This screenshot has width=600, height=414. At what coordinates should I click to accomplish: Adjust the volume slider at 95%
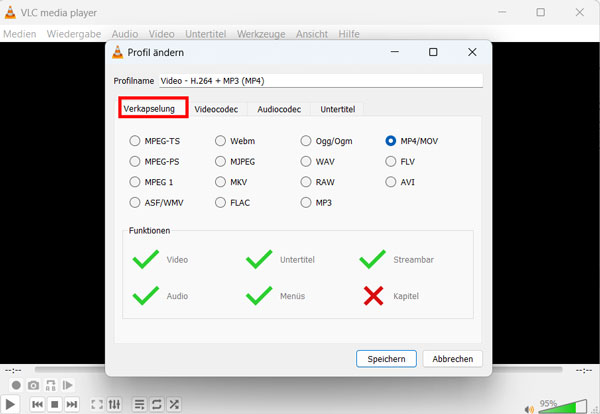562,406
